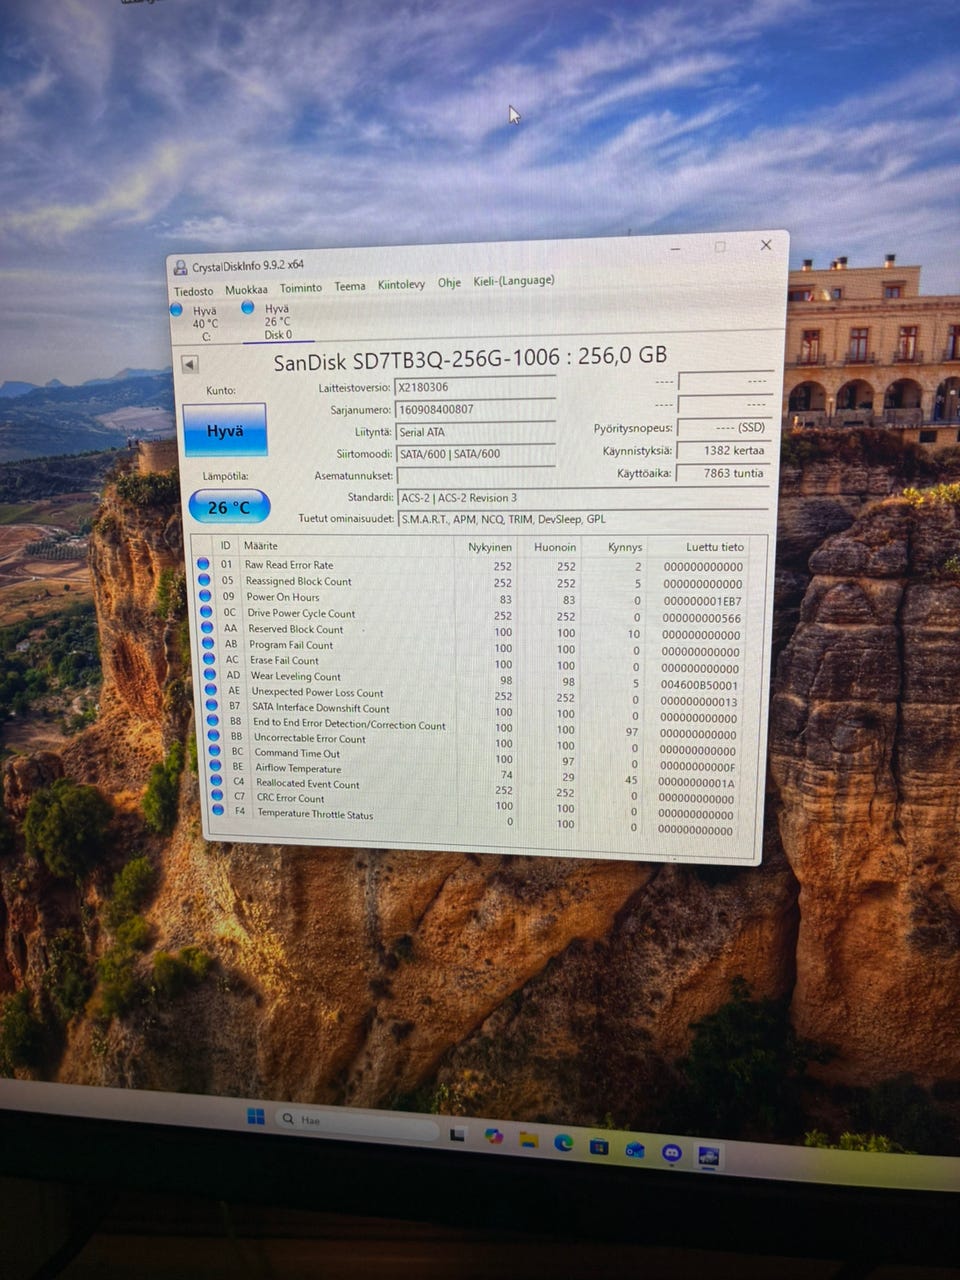The height and width of the screenshot is (1280, 960).
Task: Click the raw value 000000001EB7
Action: click(x=702, y=601)
